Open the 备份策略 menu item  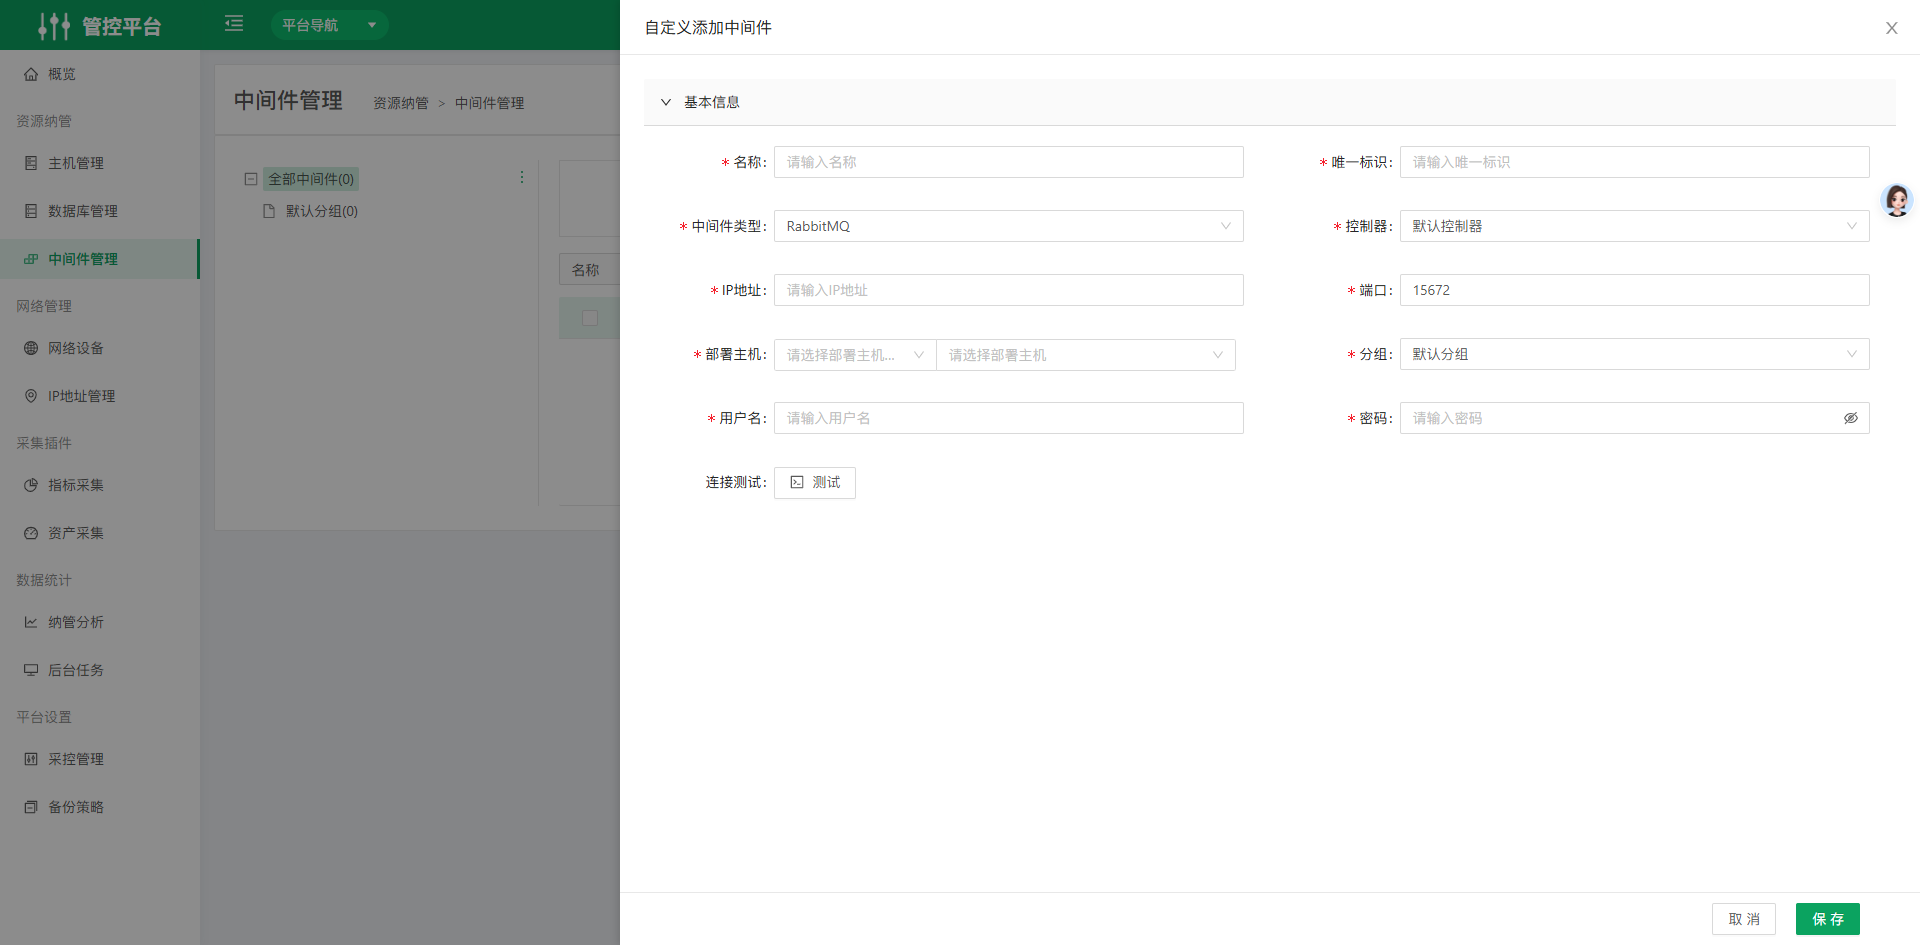pos(100,807)
